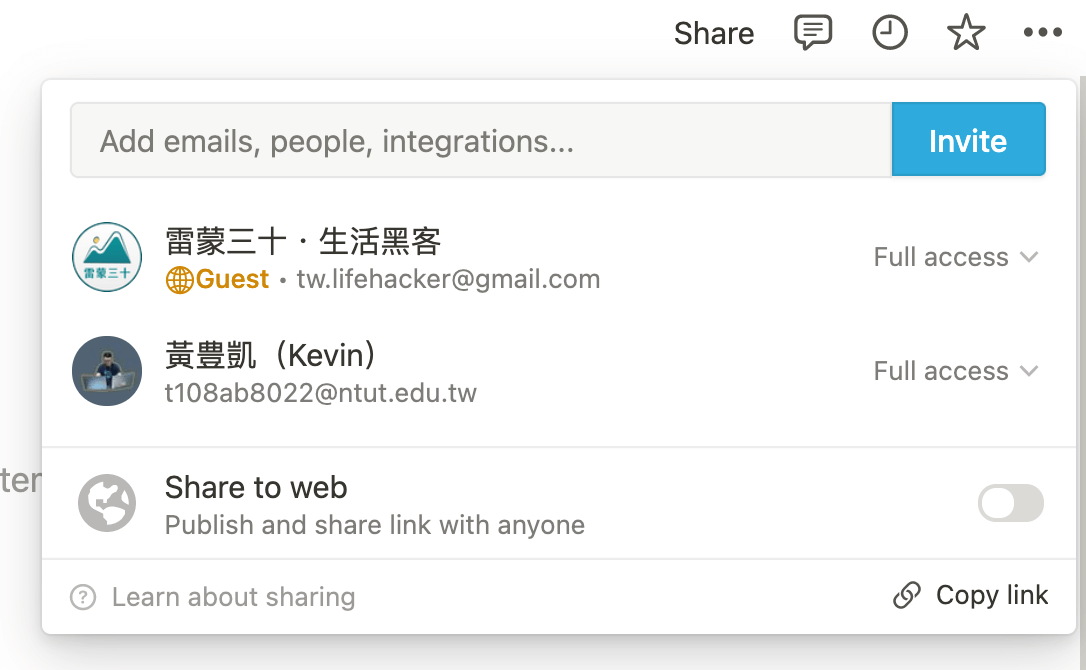Image resolution: width=1086 pixels, height=670 pixels.
Task: Open the comments speech bubble icon
Action: tap(812, 33)
